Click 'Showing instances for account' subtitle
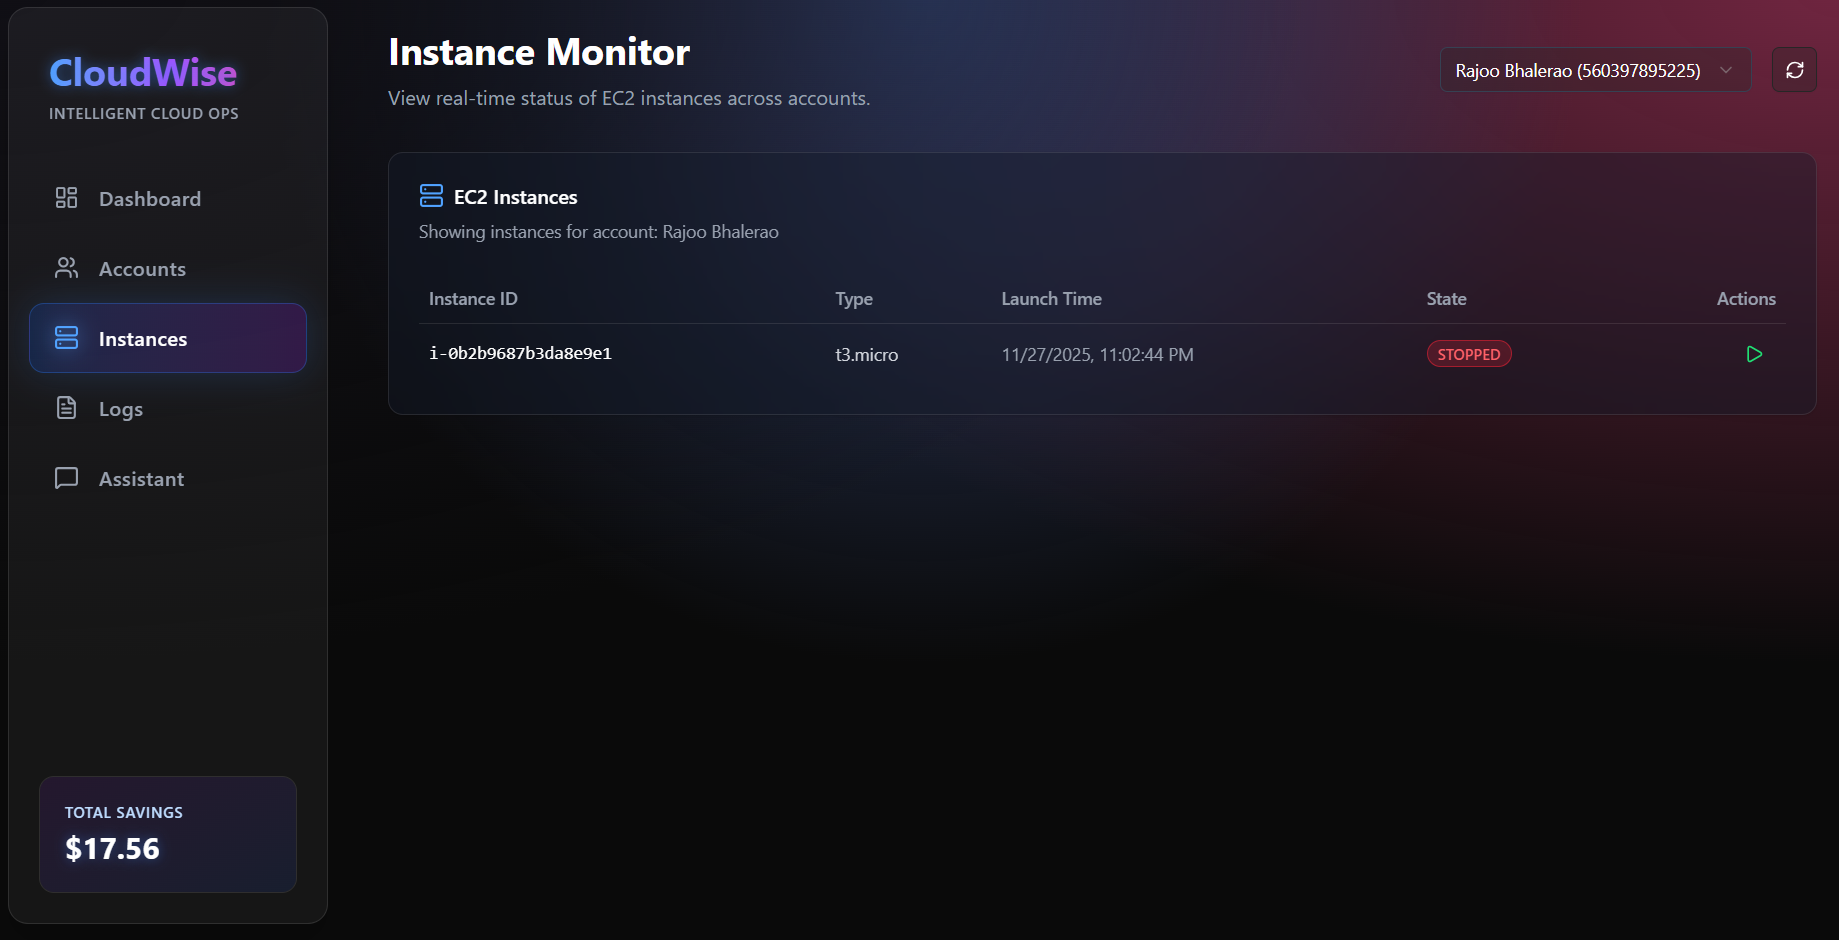This screenshot has width=1839, height=940. pyautogui.click(x=599, y=232)
